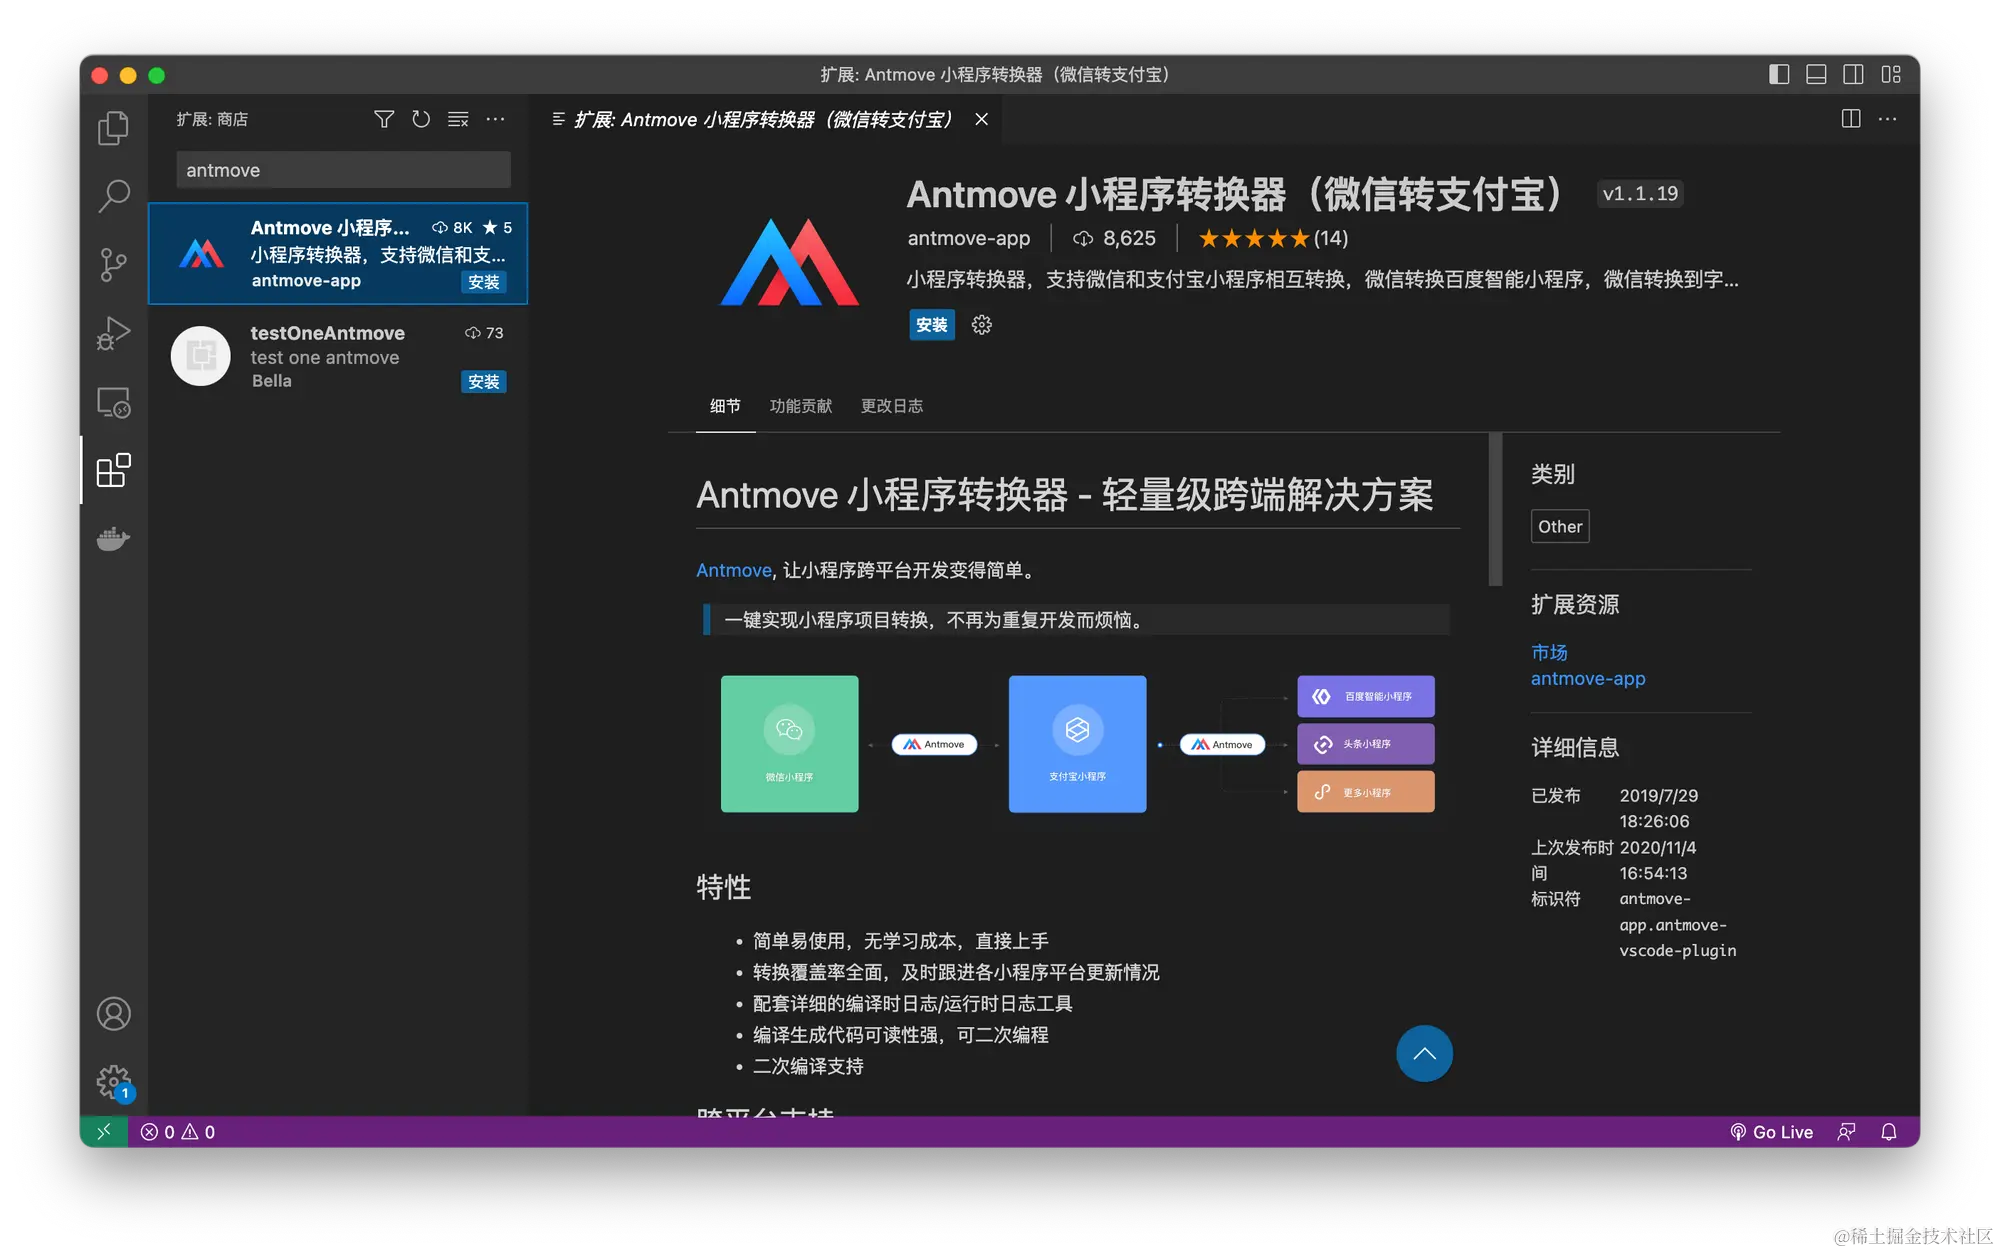The height and width of the screenshot is (1253, 2000).
Task: Click the blue 安装 button in detail header
Action: 931,325
